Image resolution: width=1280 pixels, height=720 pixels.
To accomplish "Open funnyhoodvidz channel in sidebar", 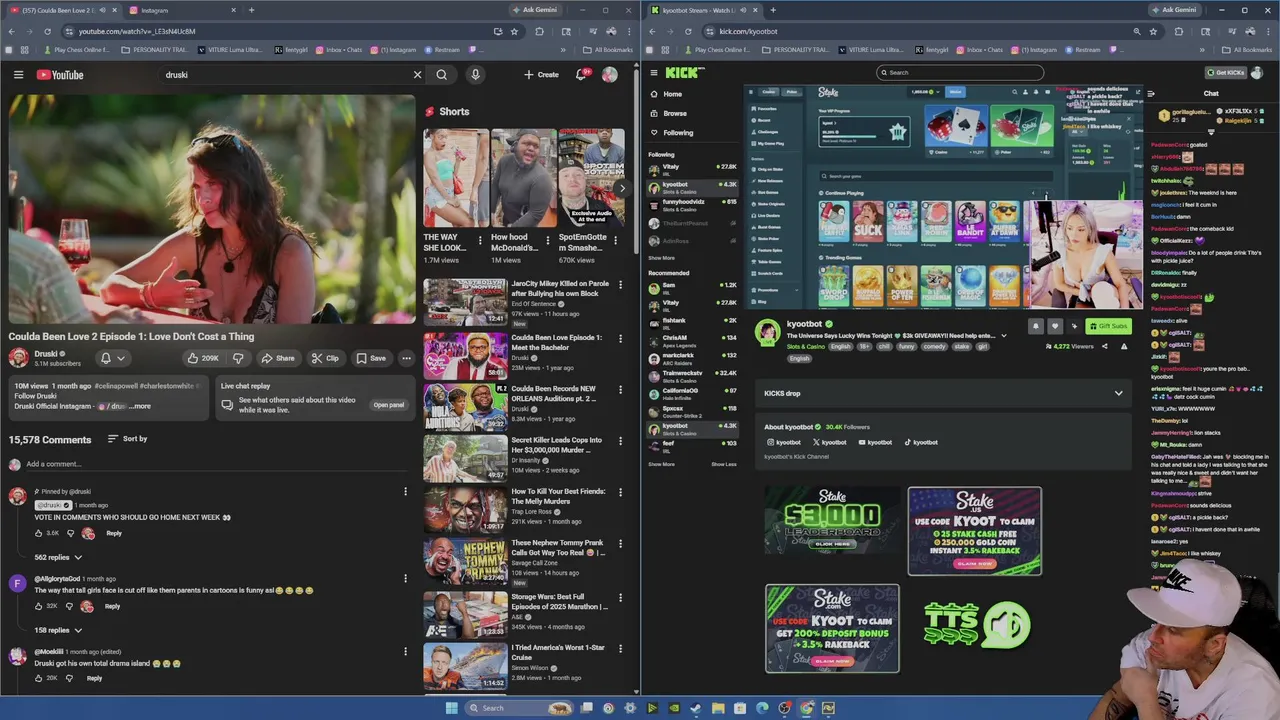I will [692, 204].
